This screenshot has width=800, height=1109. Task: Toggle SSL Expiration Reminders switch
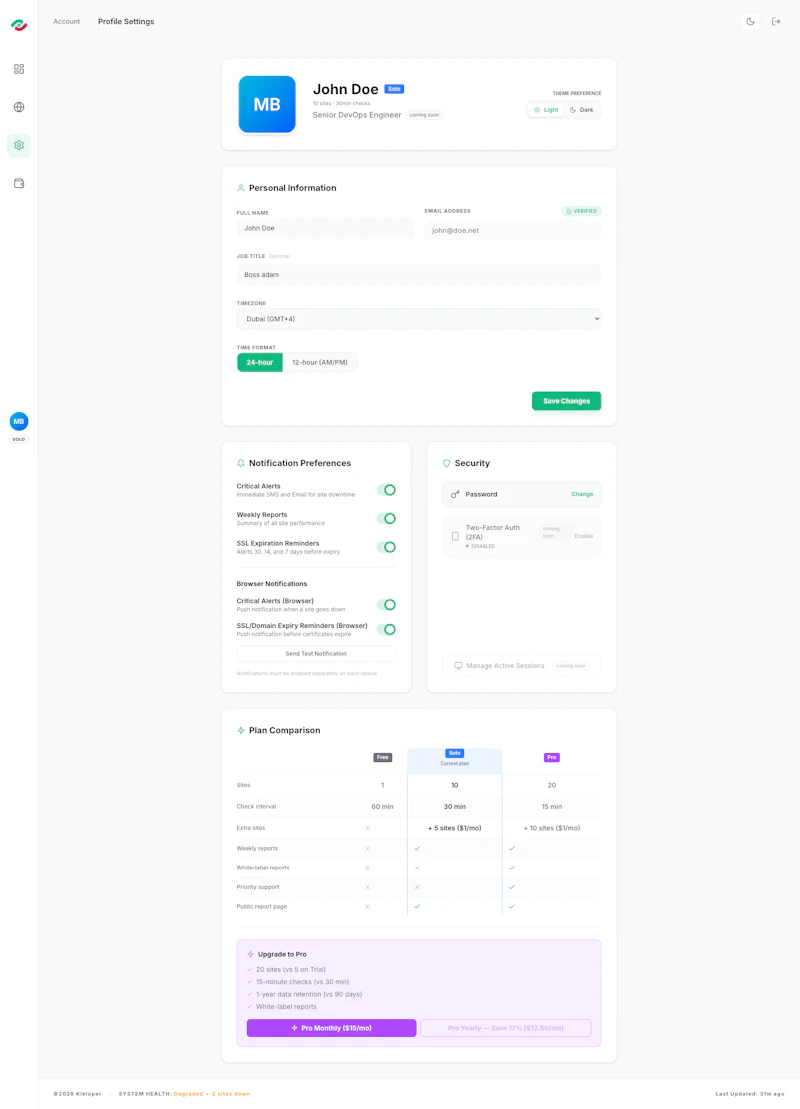(x=386, y=547)
